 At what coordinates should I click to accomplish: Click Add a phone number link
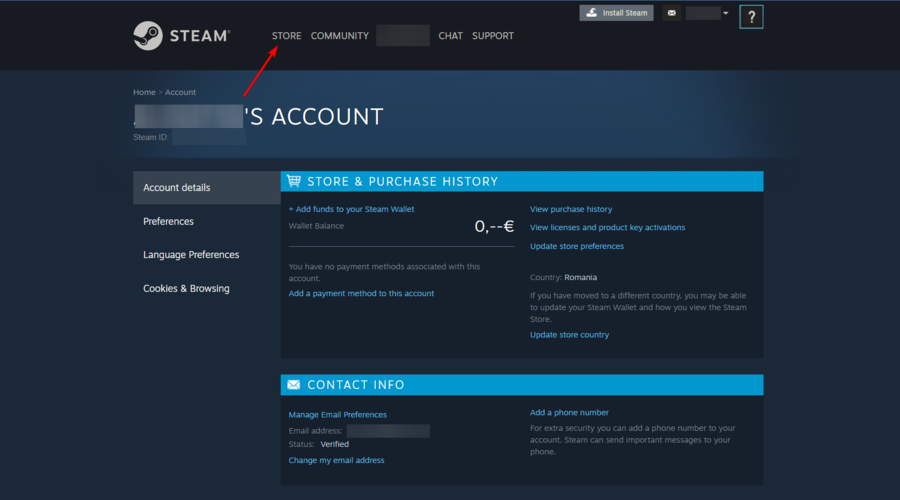point(569,412)
